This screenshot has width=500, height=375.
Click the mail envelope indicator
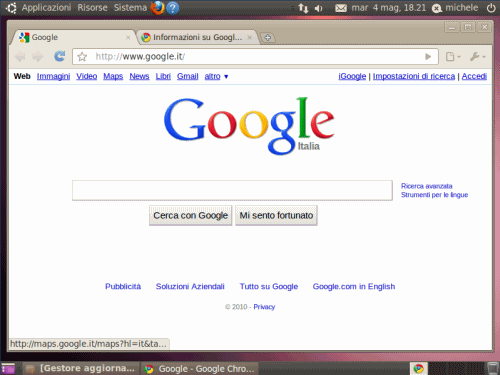click(341, 8)
